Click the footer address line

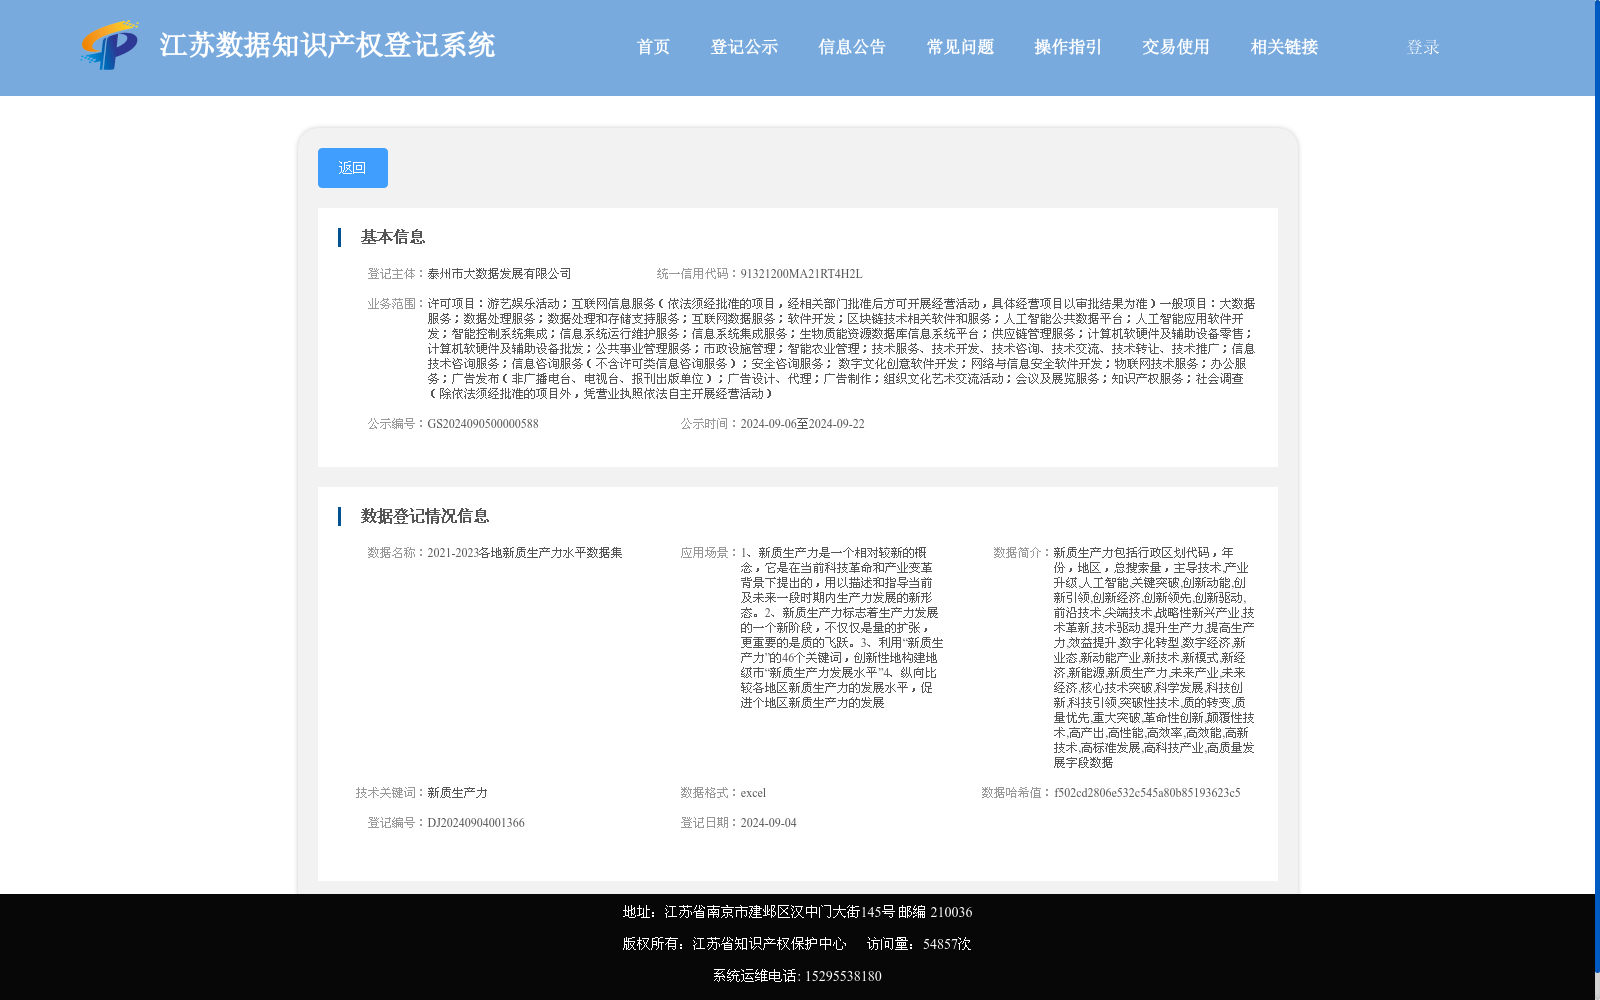[797, 912]
